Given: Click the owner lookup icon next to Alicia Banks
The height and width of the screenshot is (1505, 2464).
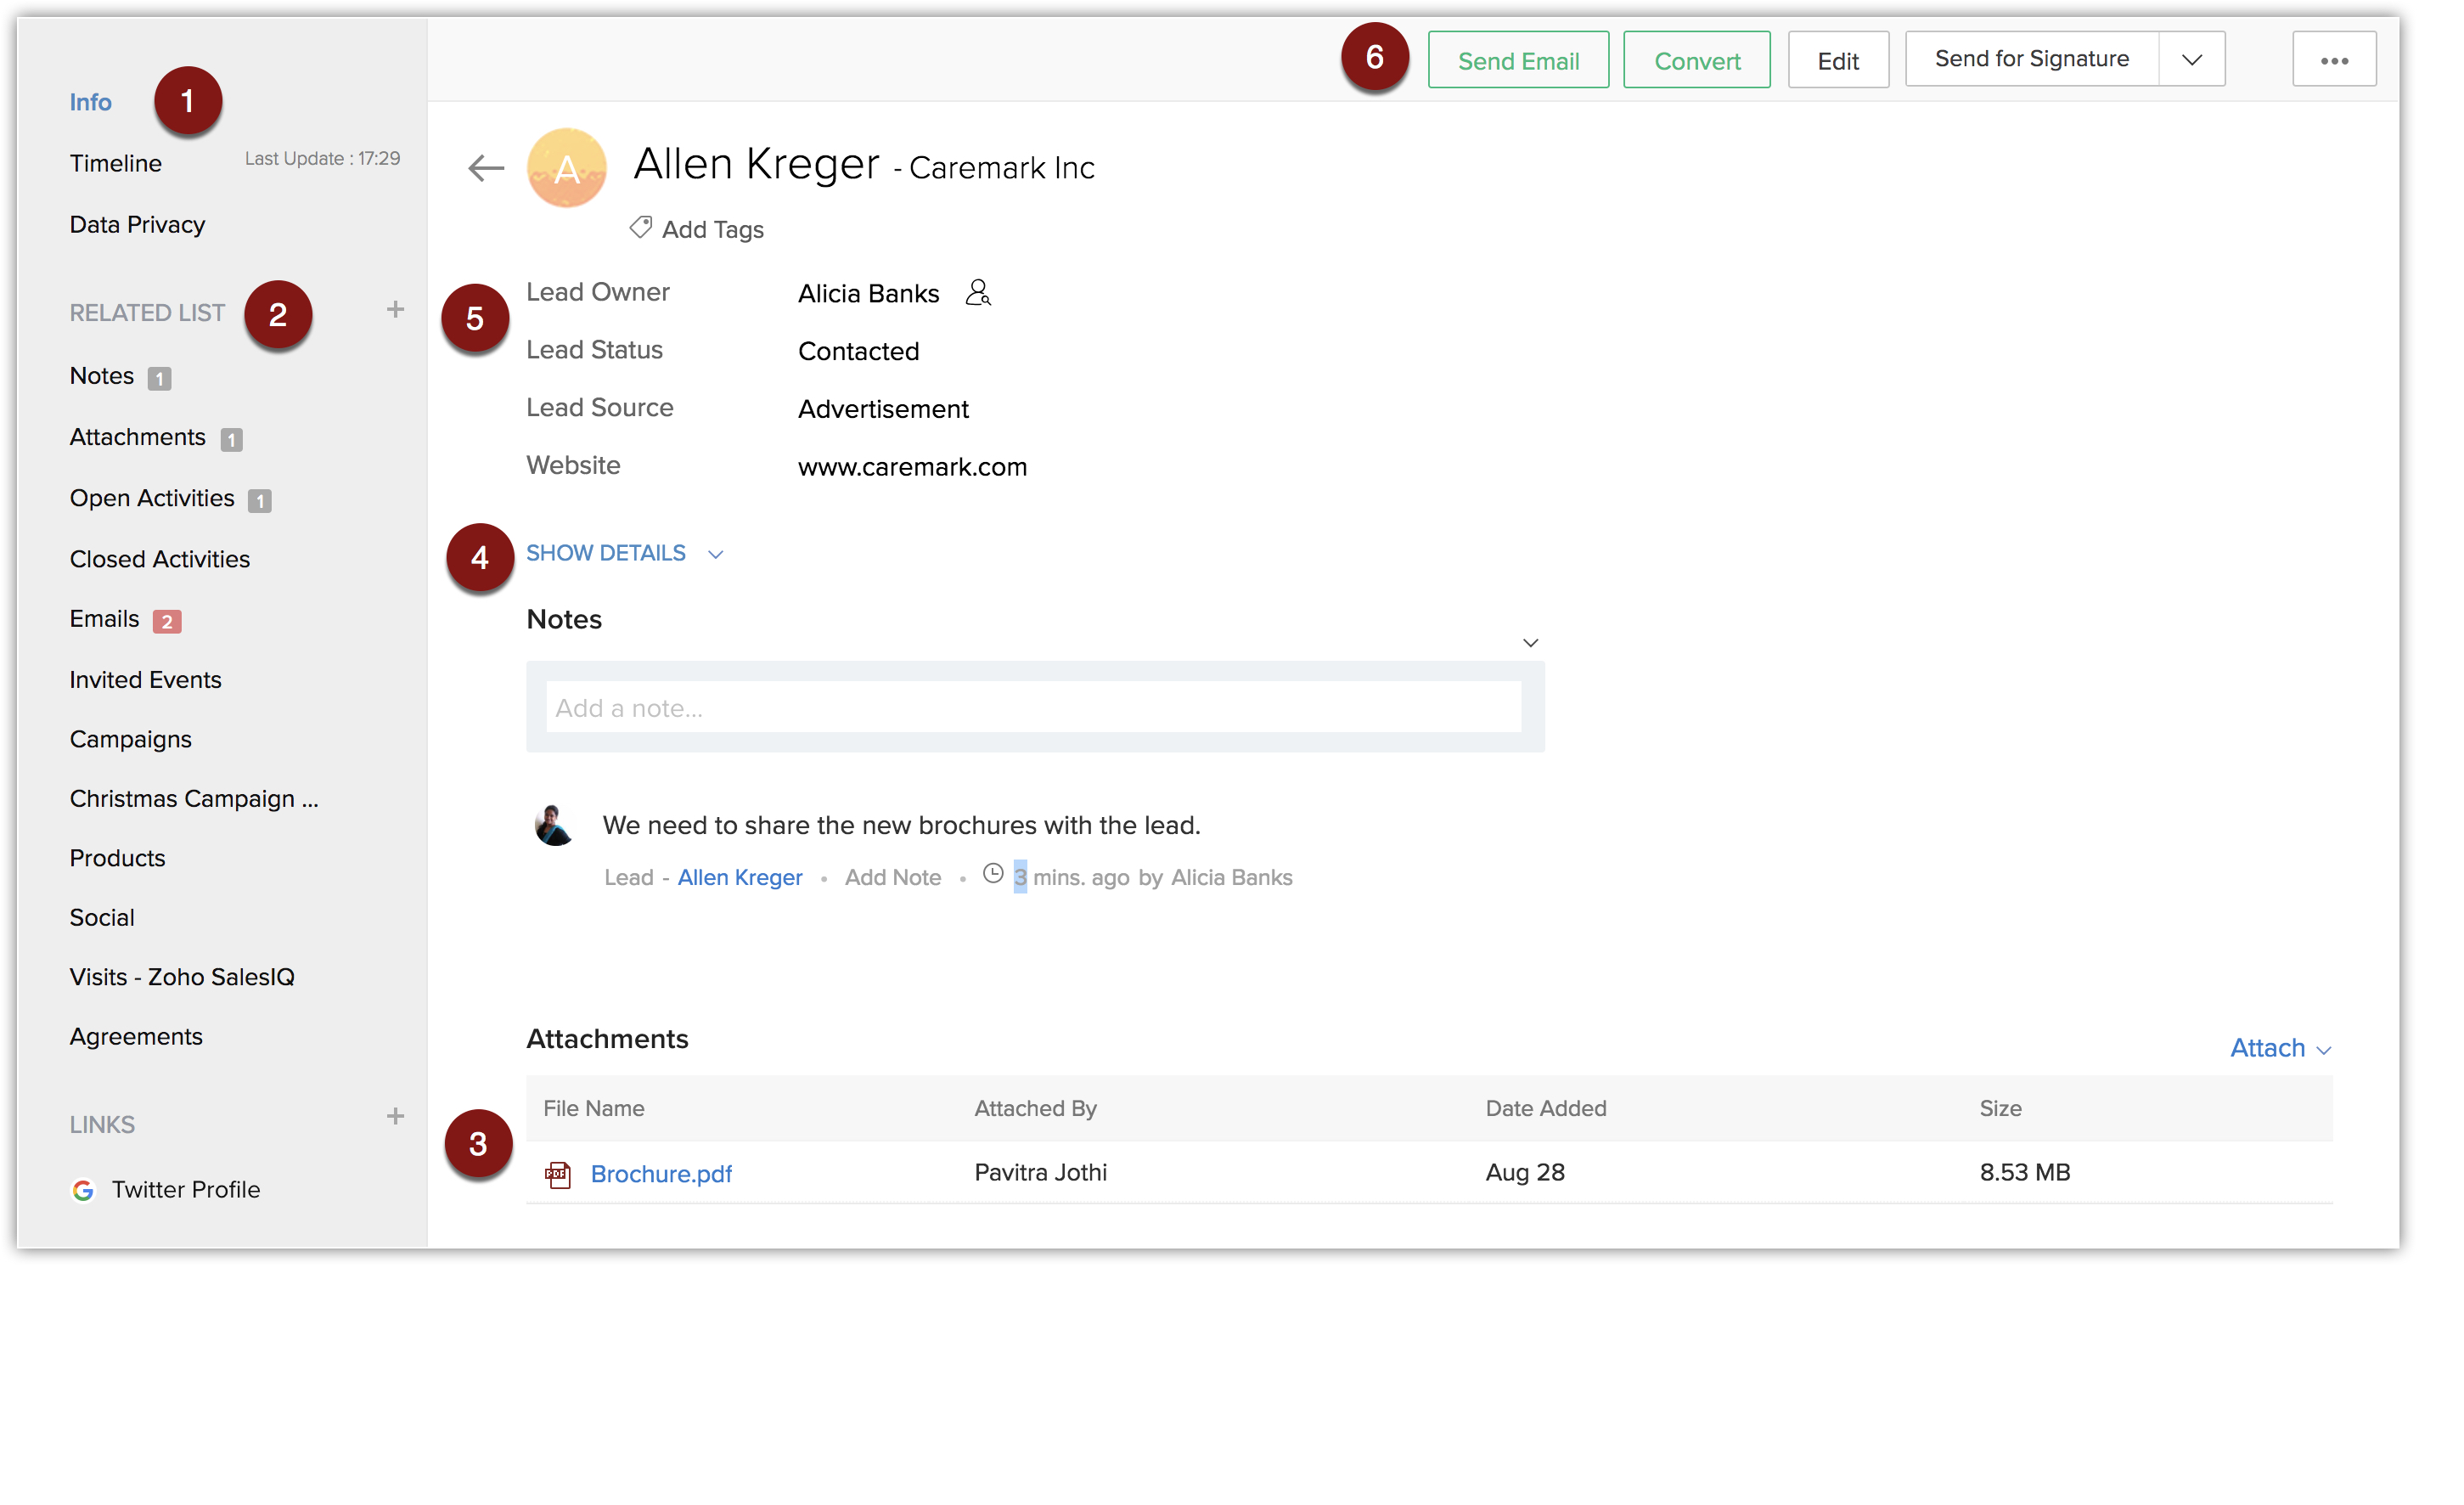Looking at the screenshot, I should (977, 293).
